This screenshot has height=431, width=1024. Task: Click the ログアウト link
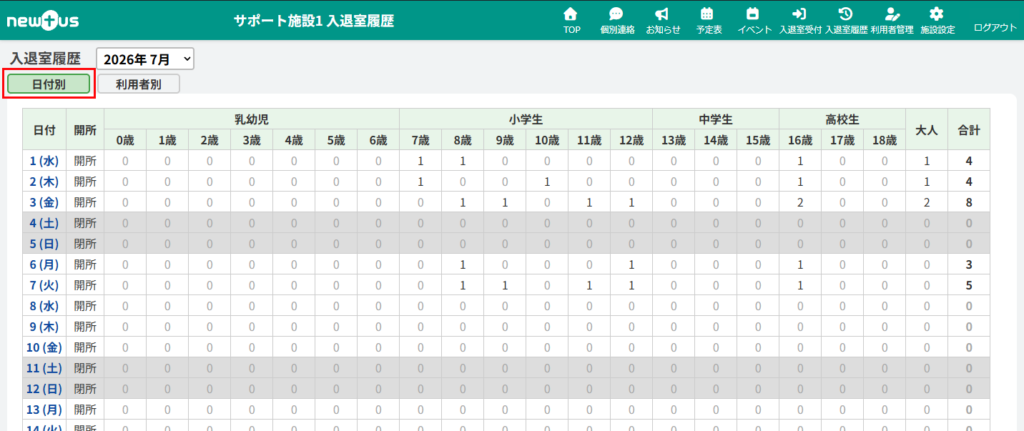coord(995,28)
